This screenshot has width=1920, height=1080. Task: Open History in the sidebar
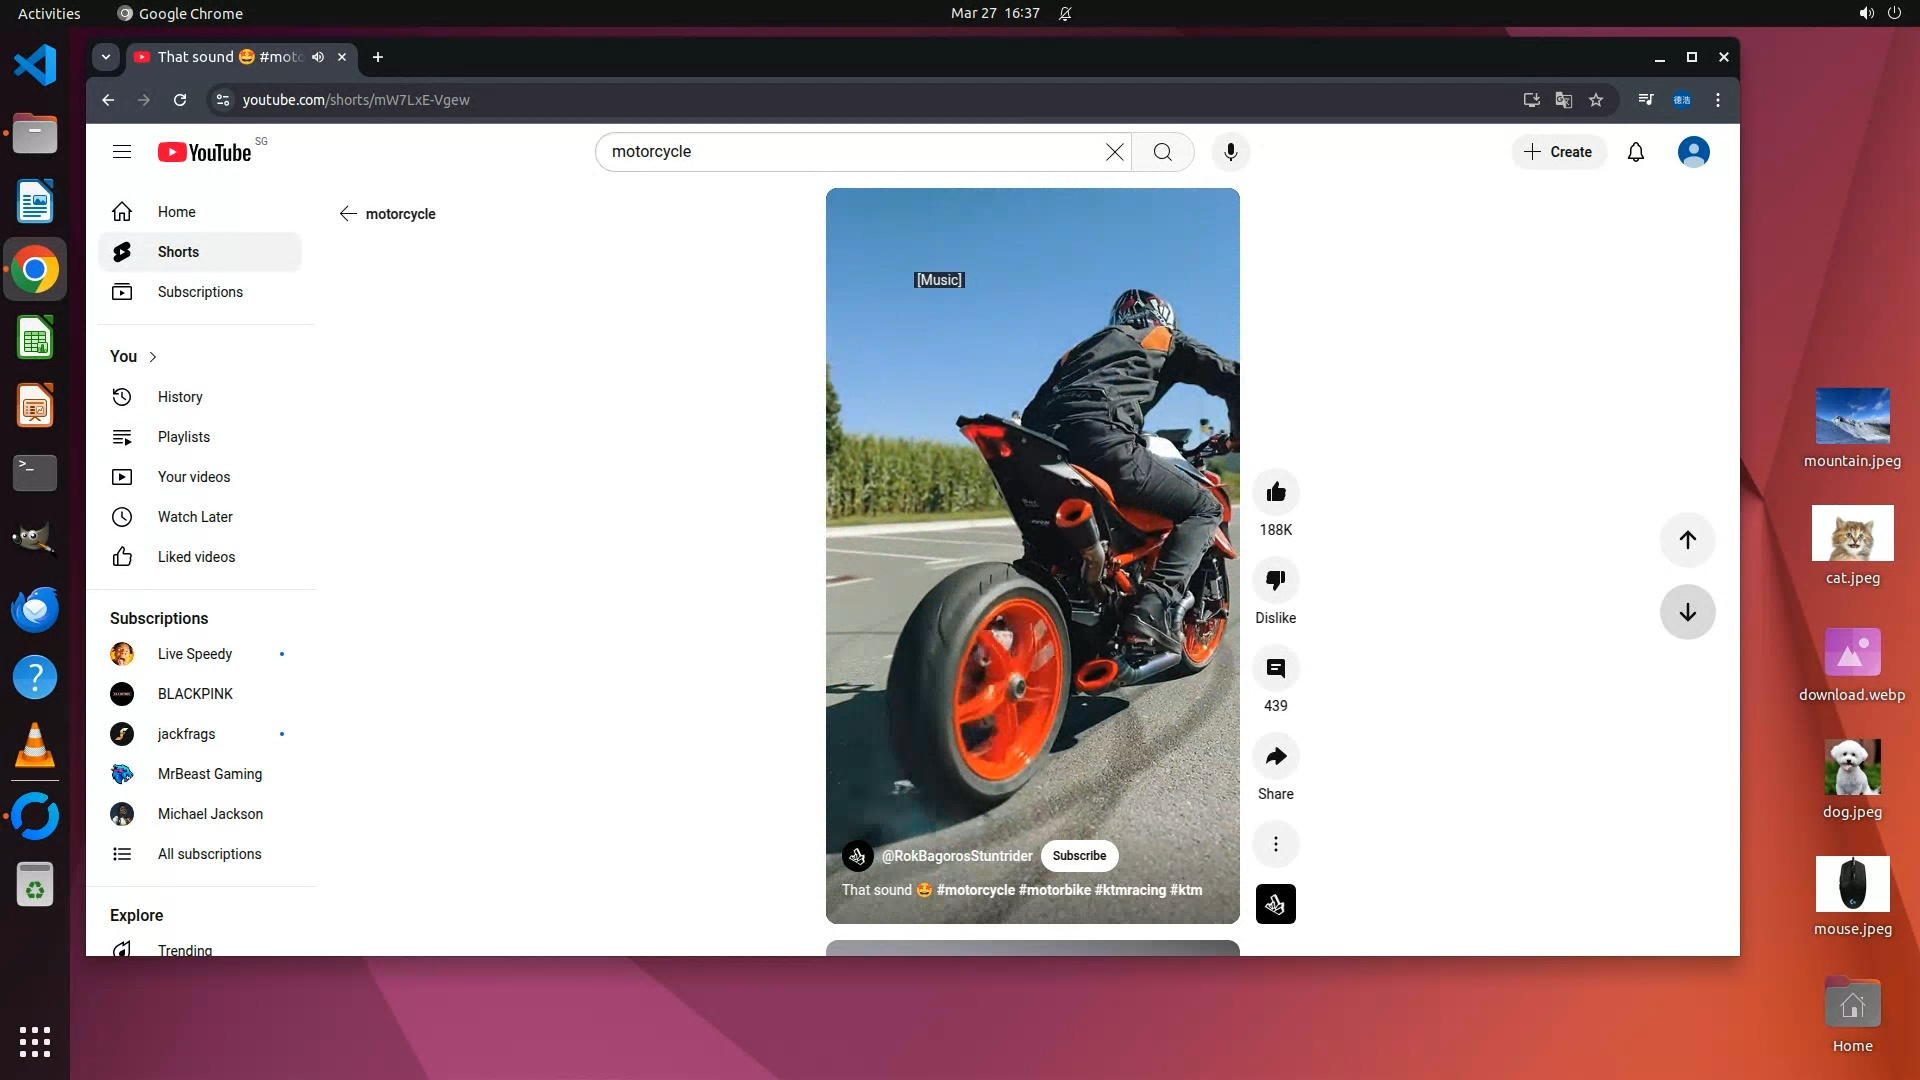click(180, 397)
